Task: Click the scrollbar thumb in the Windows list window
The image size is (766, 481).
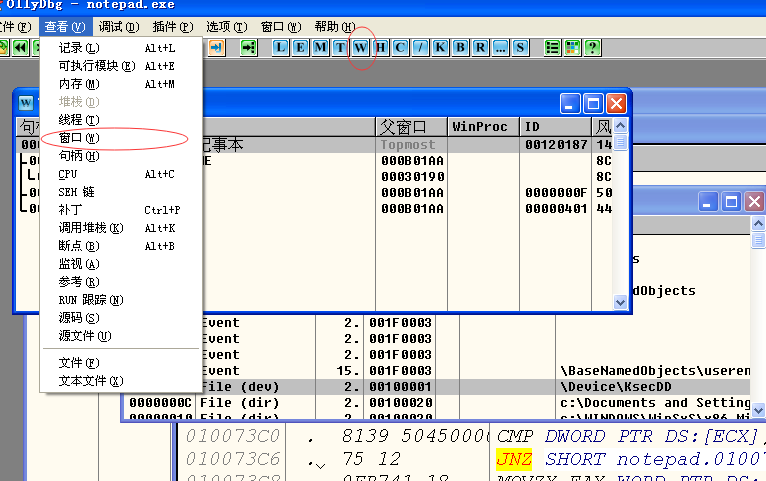Action: pyautogui.click(x=620, y=142)
